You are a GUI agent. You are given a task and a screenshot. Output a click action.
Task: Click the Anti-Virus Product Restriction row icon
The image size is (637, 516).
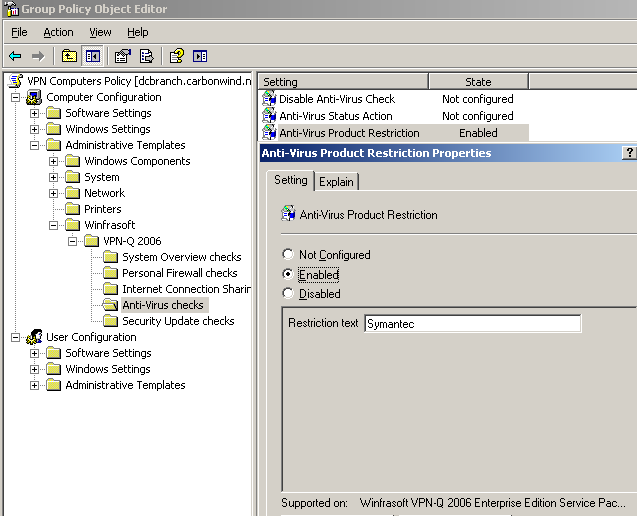tap(269, 133)
